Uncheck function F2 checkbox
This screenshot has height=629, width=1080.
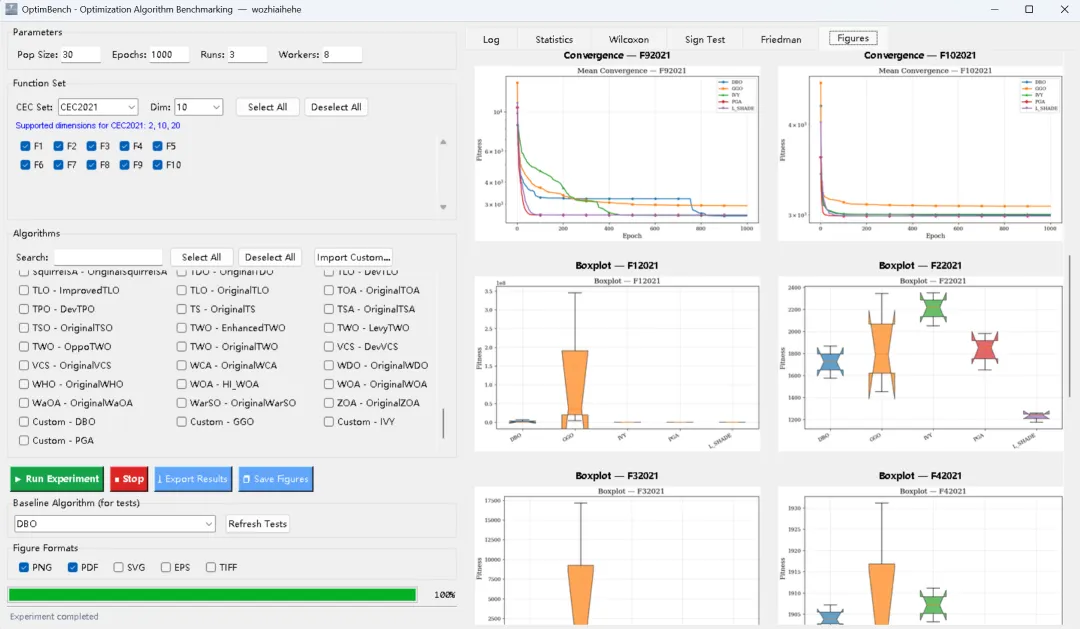[x=59, y=146]
